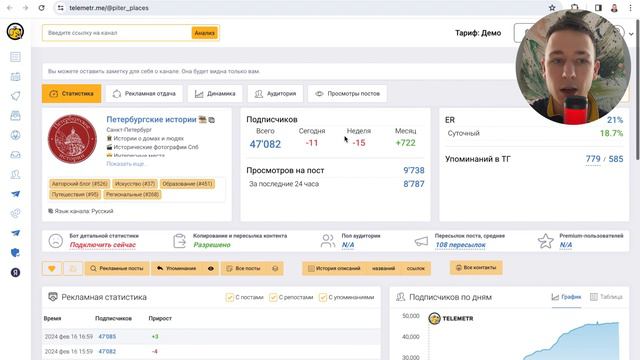The height and width of the screenshot is (360, 640).
Task: Expand description via 'Показать еще'
Action: pyautogui.click(x=126, y=164)
